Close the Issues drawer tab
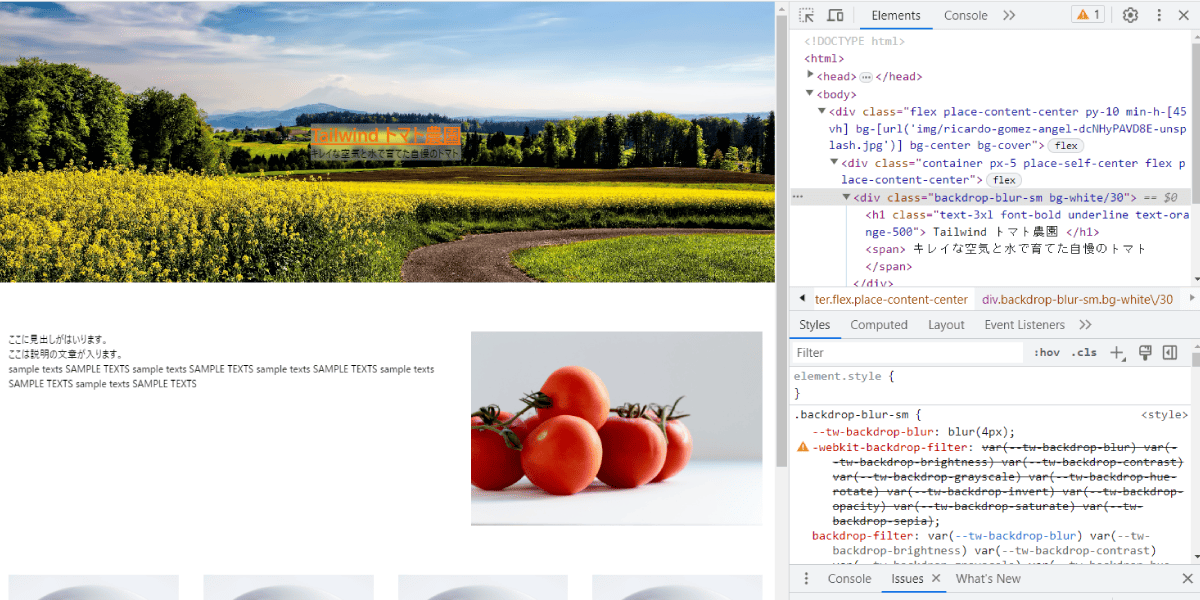The image size is (1200, 600). (x=936, y=579)
